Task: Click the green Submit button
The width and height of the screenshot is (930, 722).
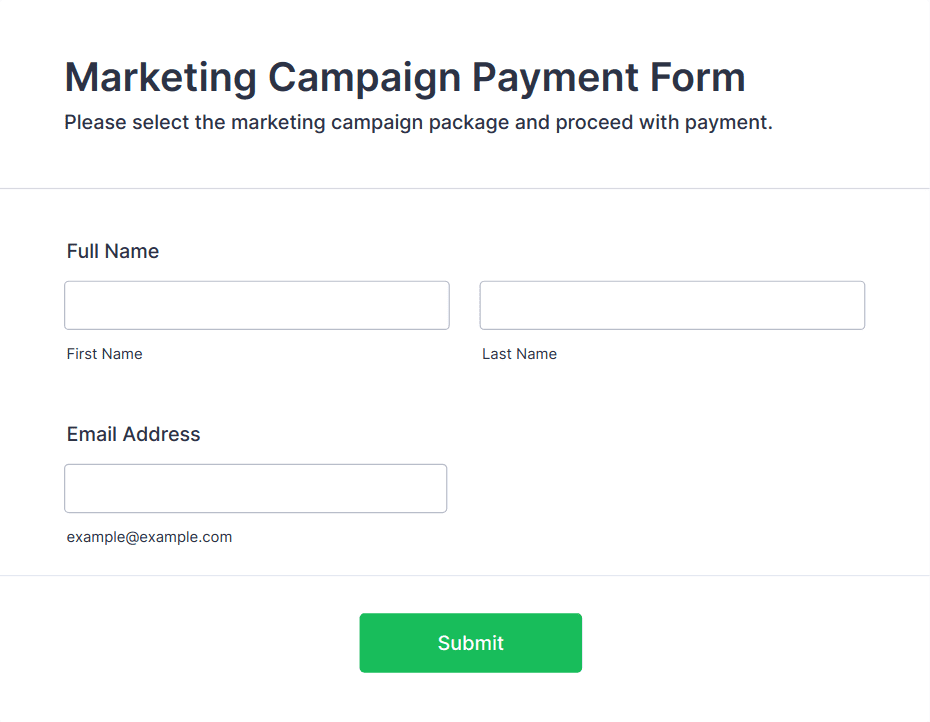Action: (x=470, y=643)
